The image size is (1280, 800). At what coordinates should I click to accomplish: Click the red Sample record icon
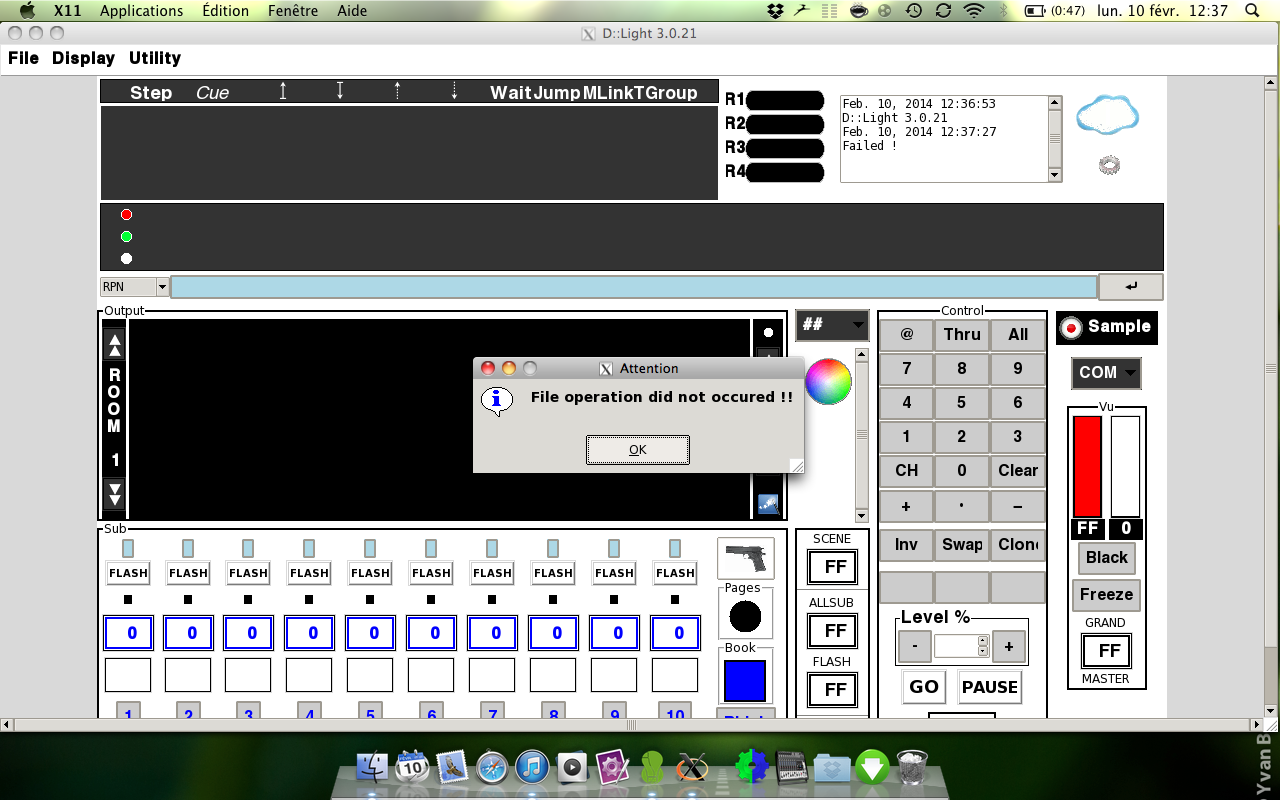coord(1072,327)
